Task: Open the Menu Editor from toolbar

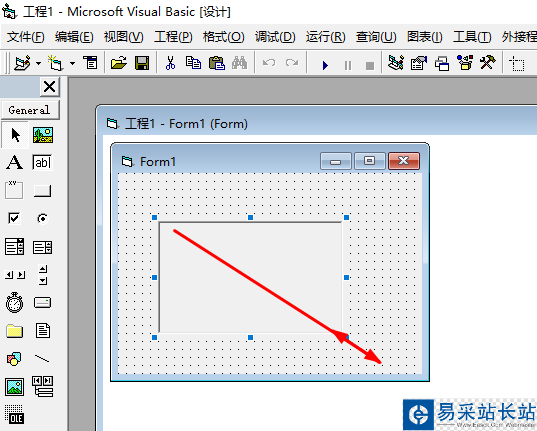Action: pos(91,63)
